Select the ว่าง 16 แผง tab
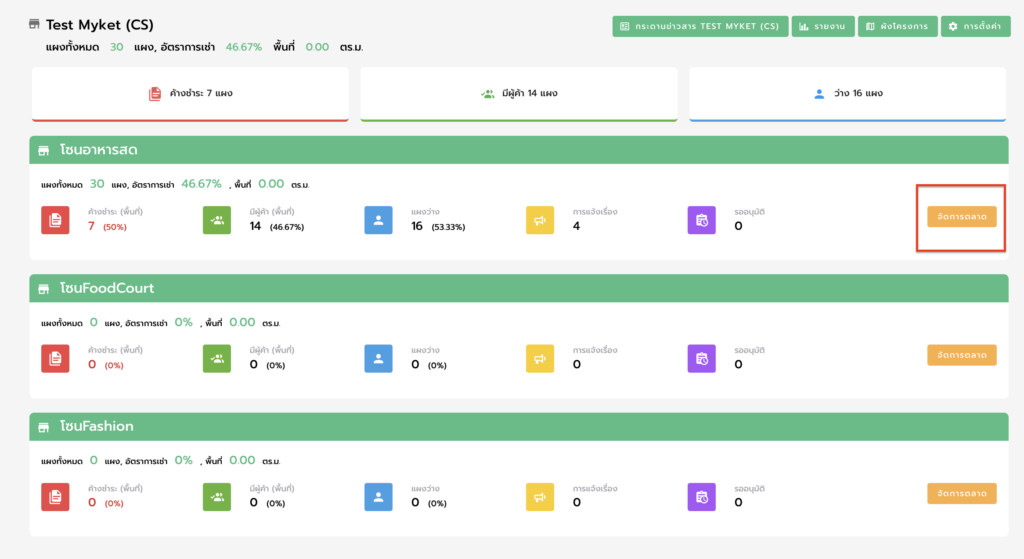The width and height of the screenshot is (1024, 559). [x=847, y=94]
